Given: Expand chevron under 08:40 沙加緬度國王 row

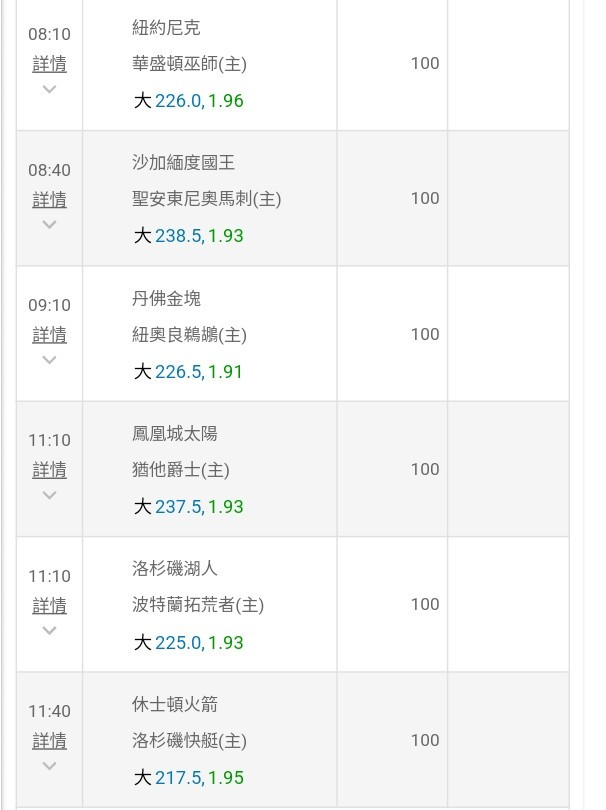Looking at the screenshot, I should click(50, 225).
